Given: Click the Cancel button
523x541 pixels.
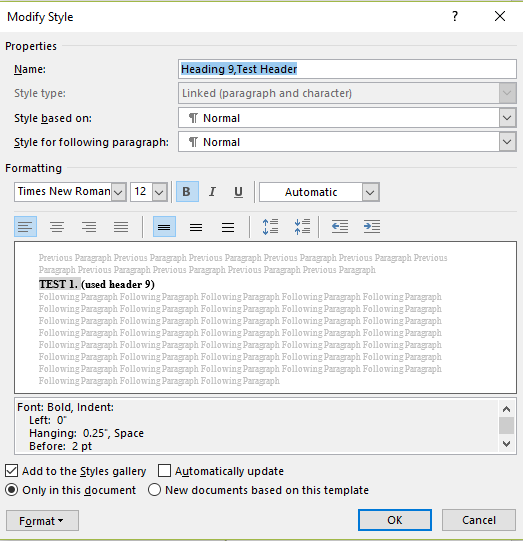Looking at the screenshot, I should point(479,520).
